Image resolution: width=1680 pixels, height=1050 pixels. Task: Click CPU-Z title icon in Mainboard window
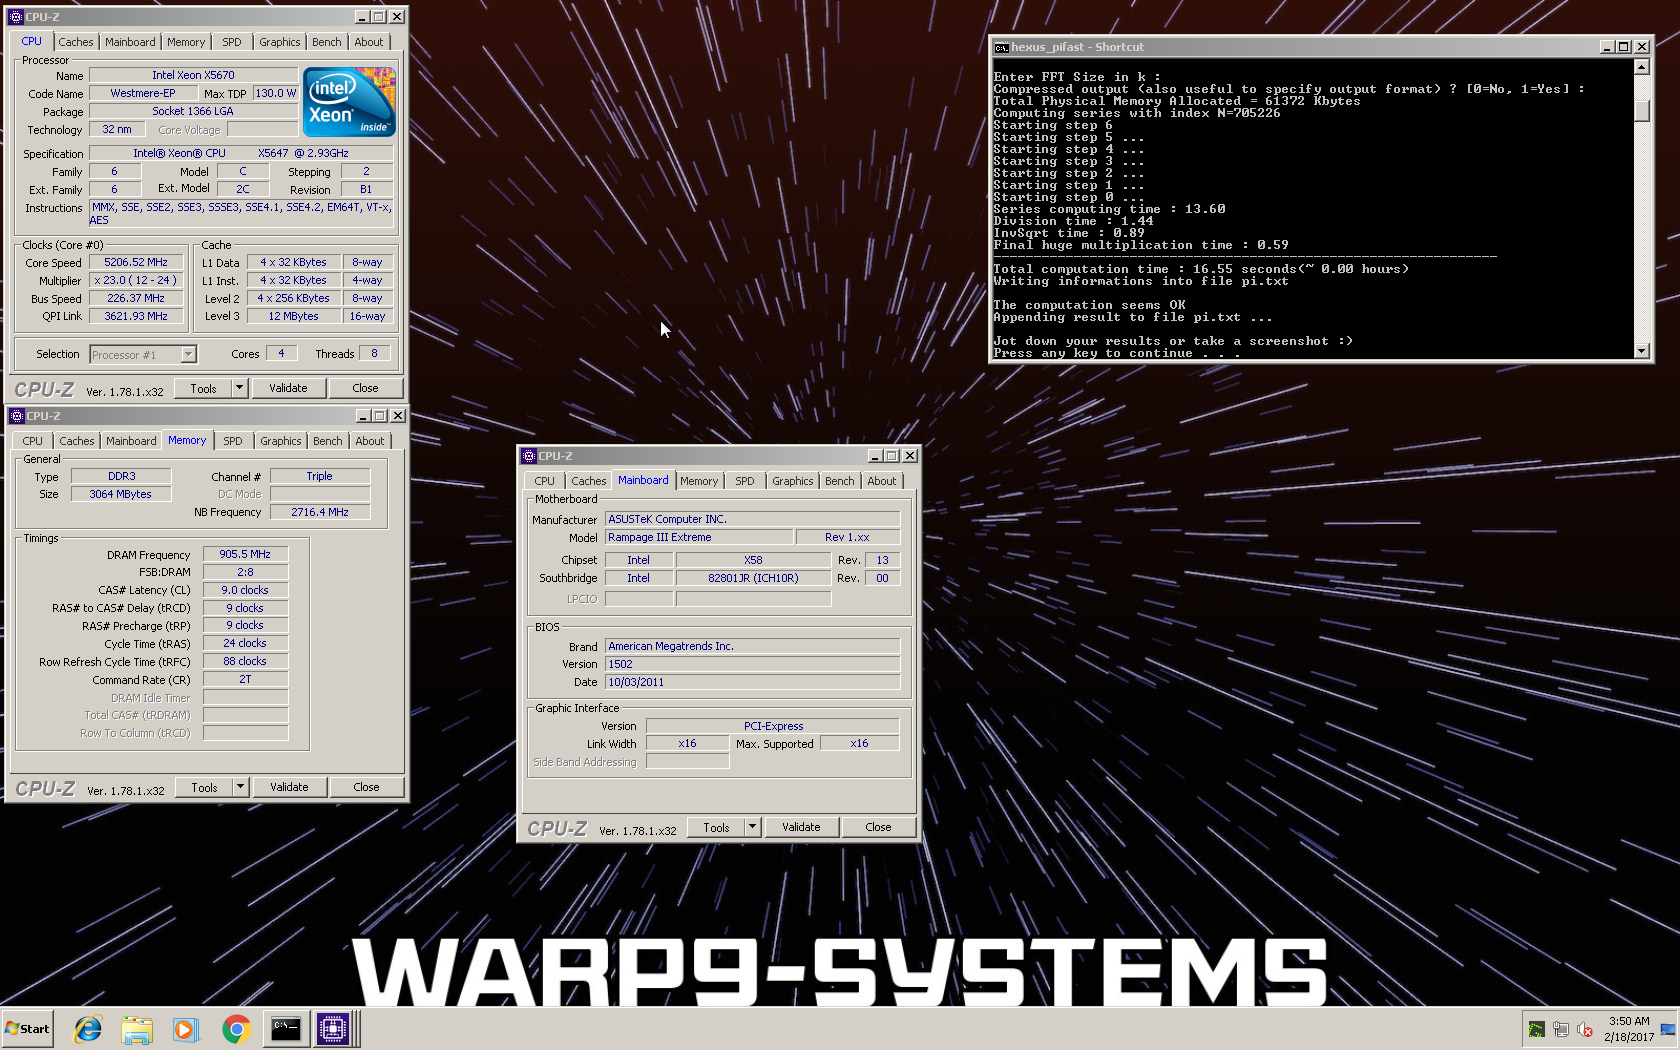529,456
